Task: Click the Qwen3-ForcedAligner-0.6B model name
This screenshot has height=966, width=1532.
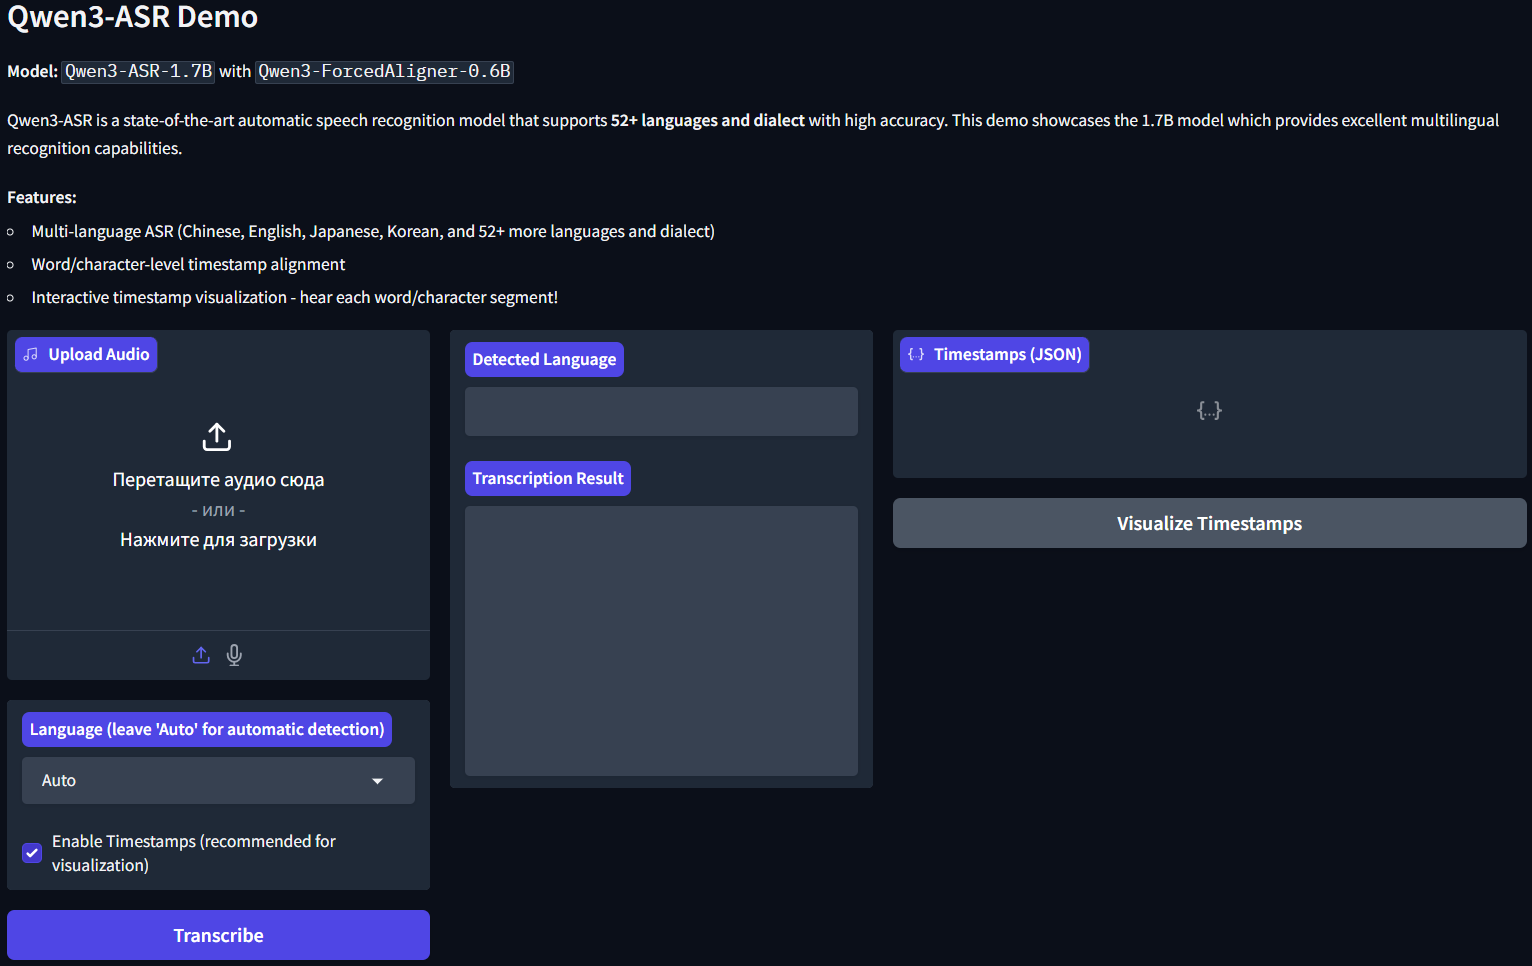Action: [384, 71]
